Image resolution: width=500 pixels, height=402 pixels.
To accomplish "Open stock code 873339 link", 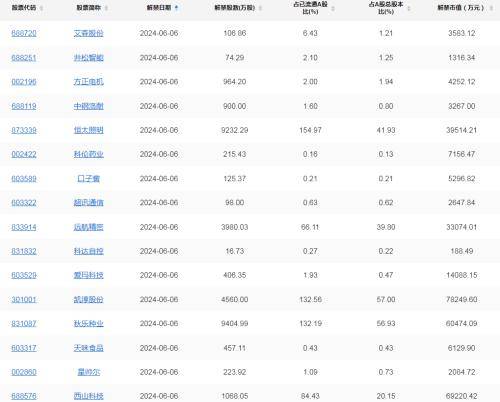I will click(x=24, y=130).
